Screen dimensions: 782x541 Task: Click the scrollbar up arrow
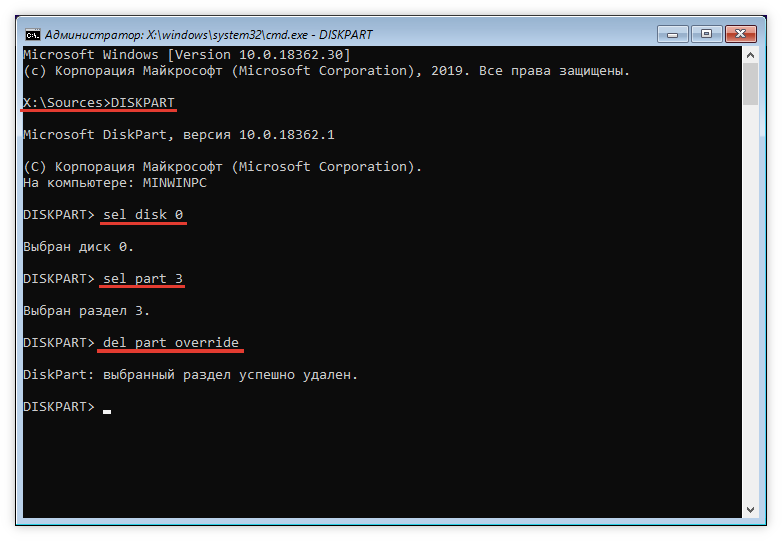pyautogui.click(x=750, y=55)
